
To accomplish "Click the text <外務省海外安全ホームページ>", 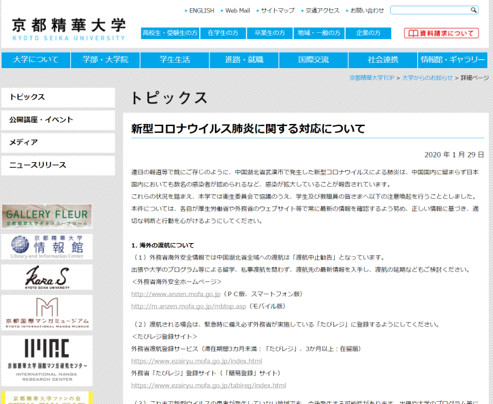I will click(176, 282).
